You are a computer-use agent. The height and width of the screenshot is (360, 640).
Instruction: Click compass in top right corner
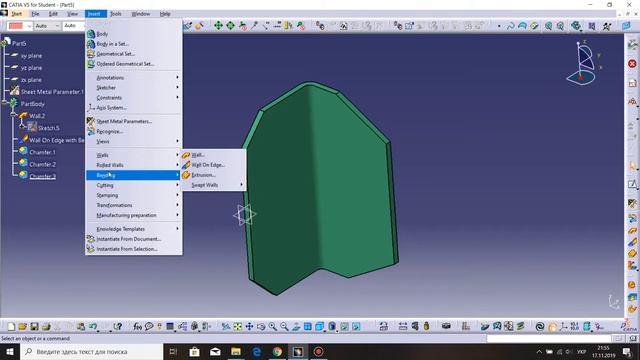click(583, 62)
